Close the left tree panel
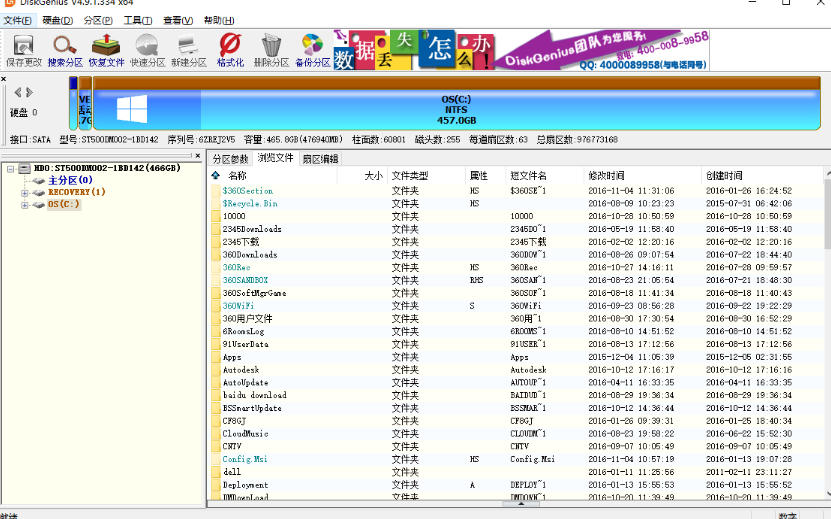 click(x=198, y=156)
